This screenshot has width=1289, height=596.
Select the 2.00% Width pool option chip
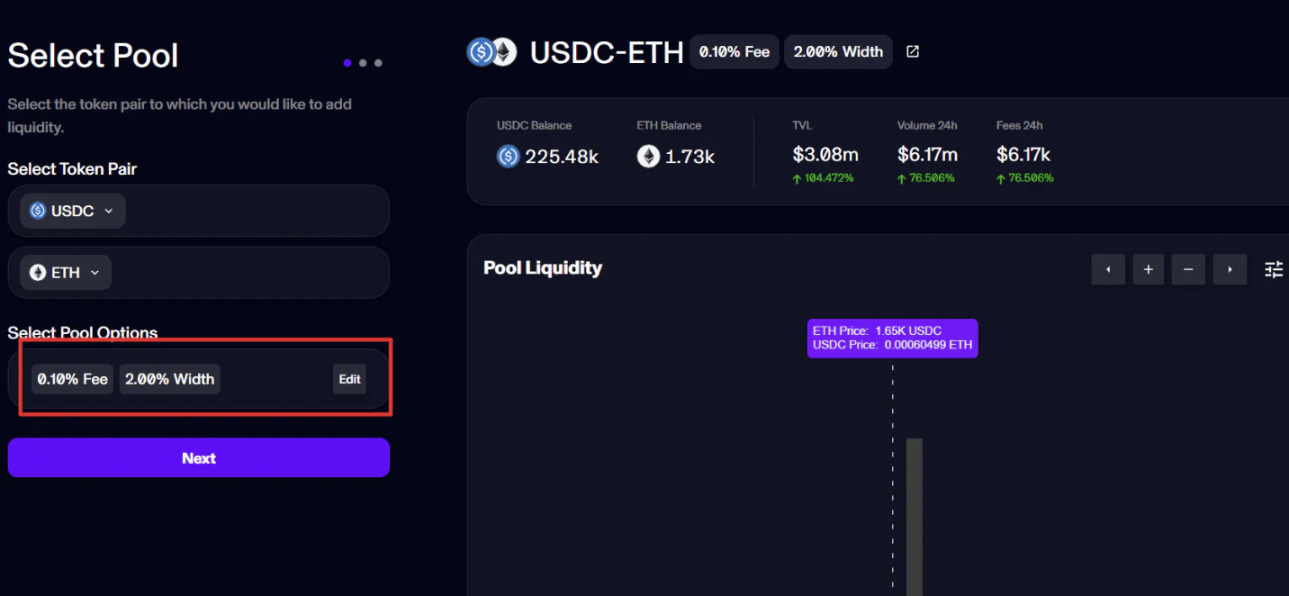(169, 379)
